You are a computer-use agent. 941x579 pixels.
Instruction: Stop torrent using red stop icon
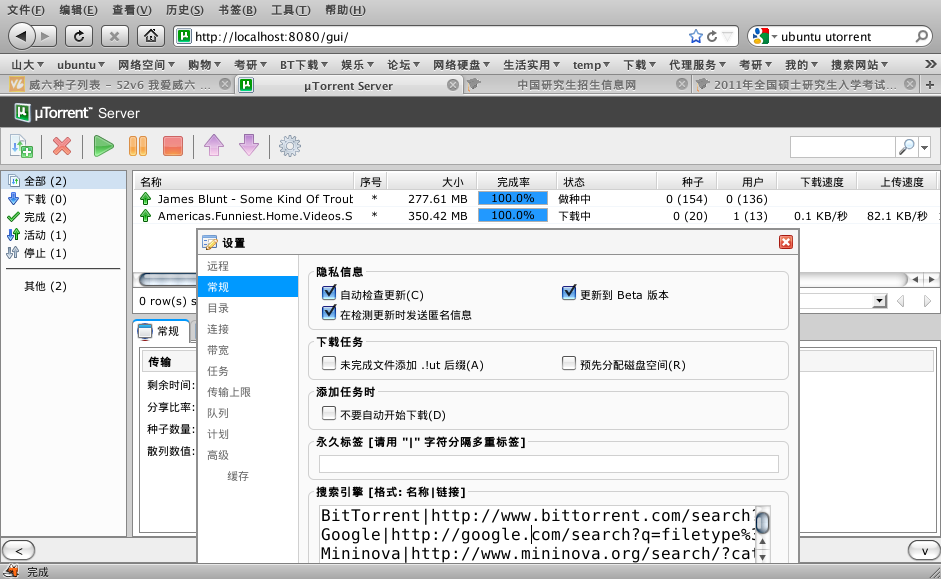[x=171, y=146]
